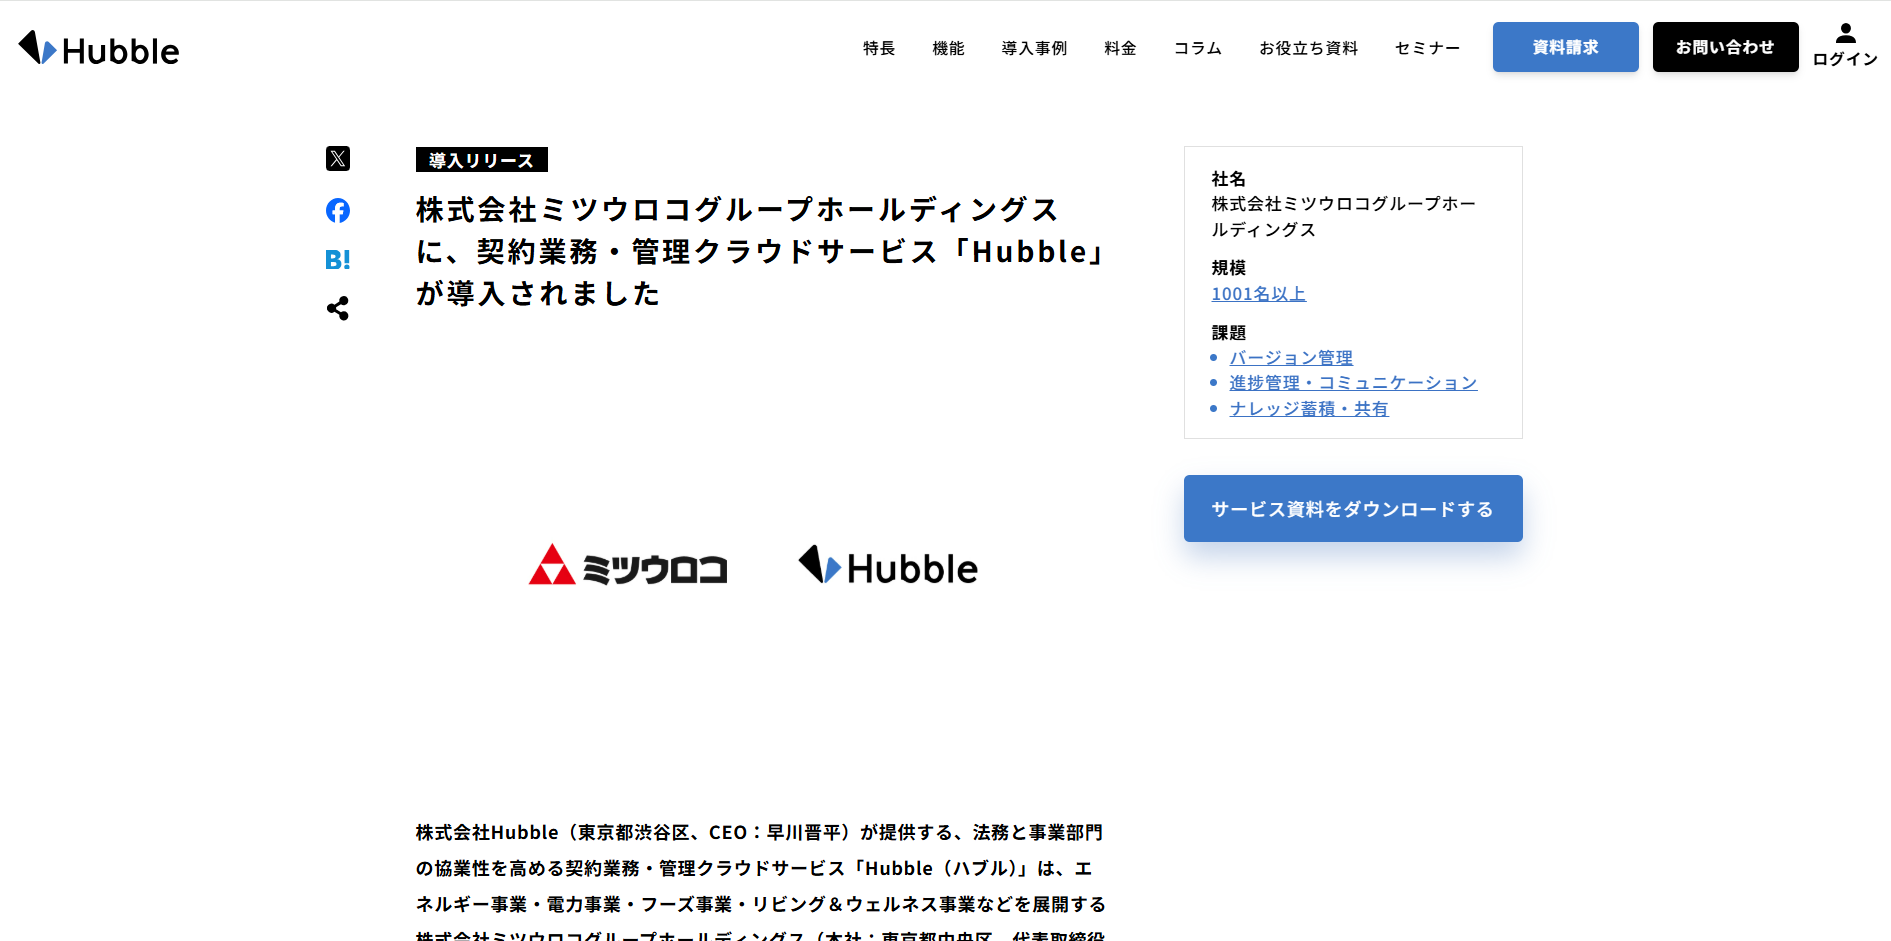Click the bullet beside ナレッジ蓄積・共有
This screenshot has width=1891, height=941.
pyautogui.click(x=1215, y=408)
